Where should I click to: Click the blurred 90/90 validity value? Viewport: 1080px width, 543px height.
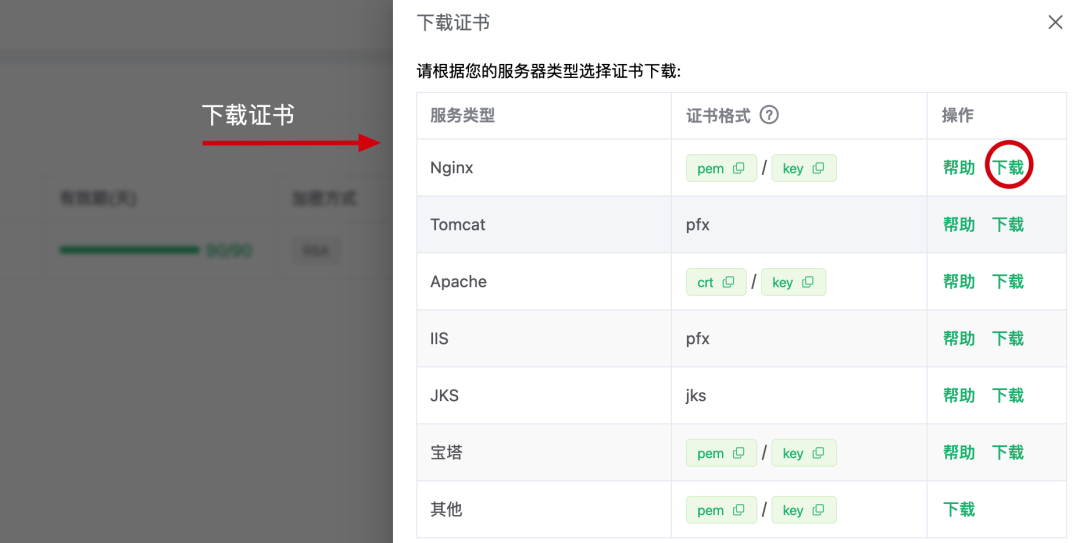point(229,250)
